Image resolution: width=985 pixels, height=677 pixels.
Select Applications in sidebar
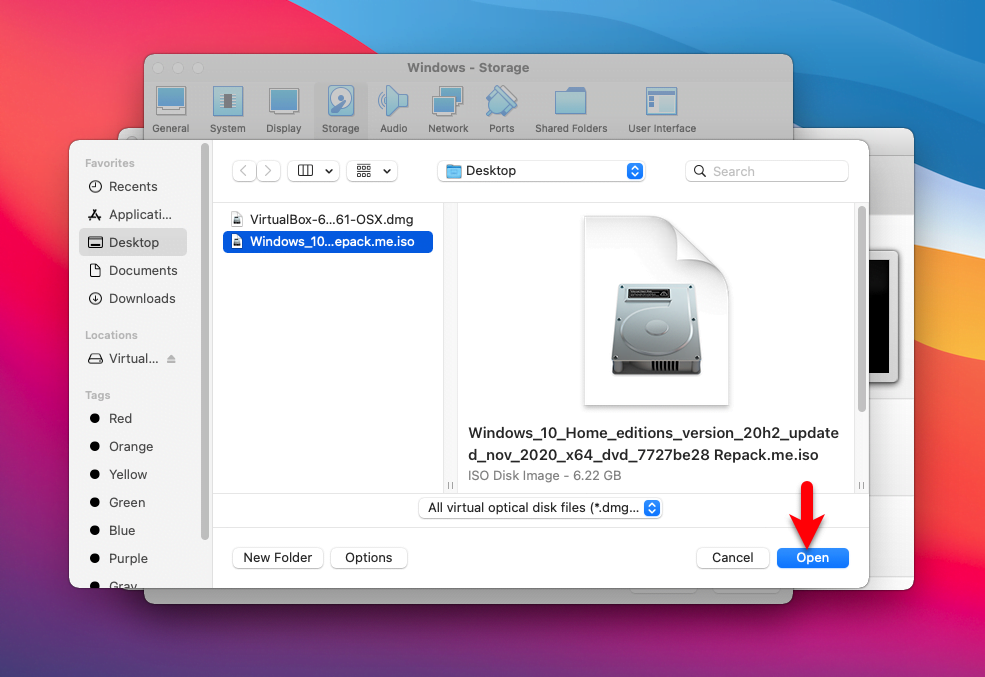pos(133,215)
